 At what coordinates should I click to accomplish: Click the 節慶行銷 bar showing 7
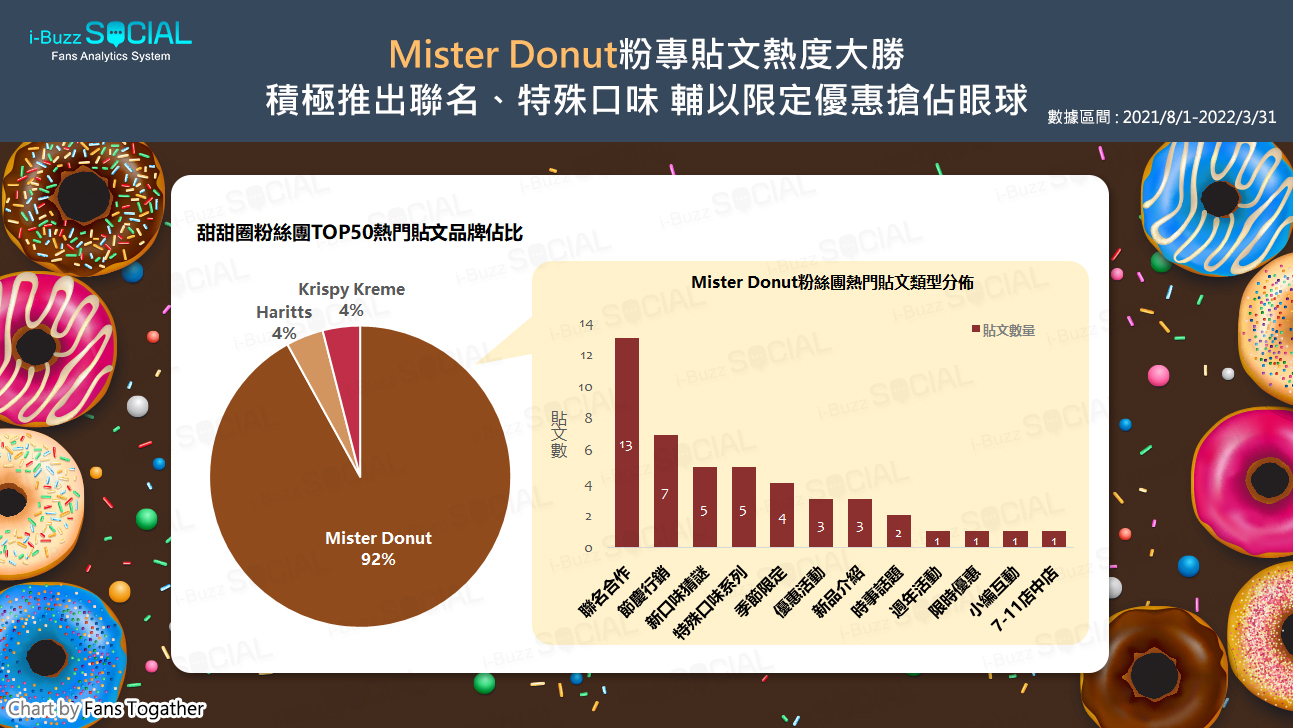pyautogui.click(x=665, y=491)
